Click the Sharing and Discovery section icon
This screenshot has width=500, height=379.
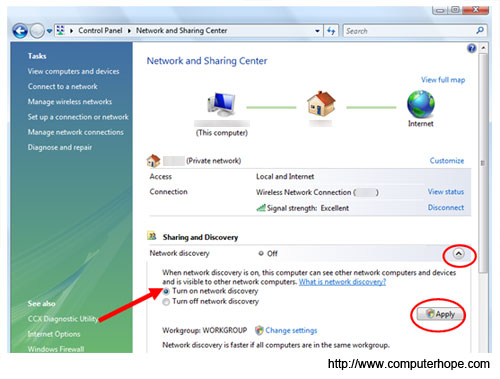tap(152, 236)
